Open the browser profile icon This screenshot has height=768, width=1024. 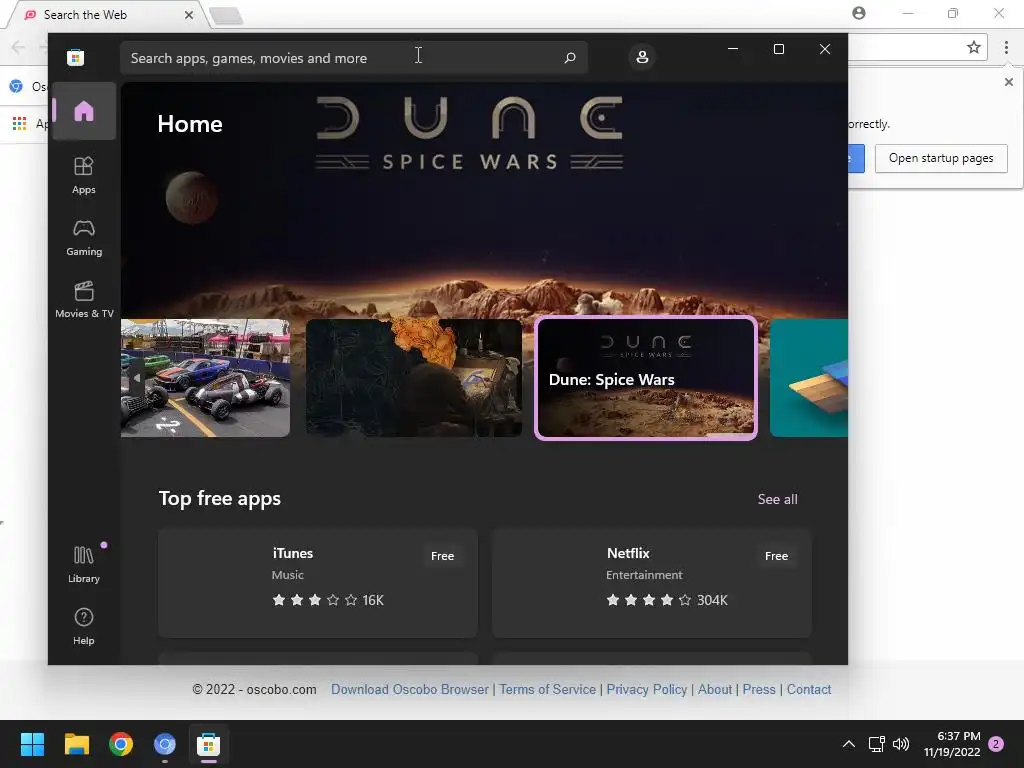[x=859, y=13]
